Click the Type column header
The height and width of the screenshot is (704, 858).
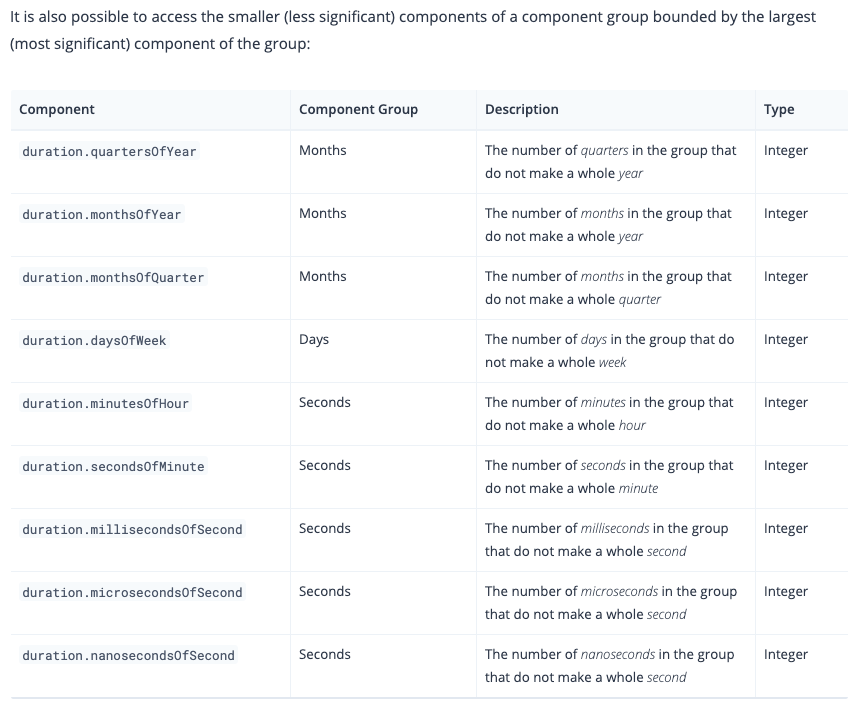[779, 109]
